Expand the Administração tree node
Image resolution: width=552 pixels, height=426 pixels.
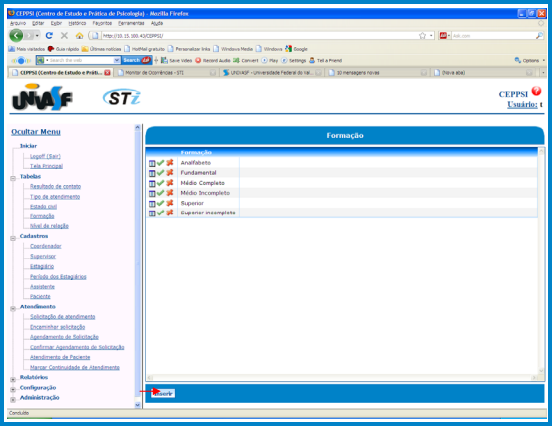click(13, 400)
